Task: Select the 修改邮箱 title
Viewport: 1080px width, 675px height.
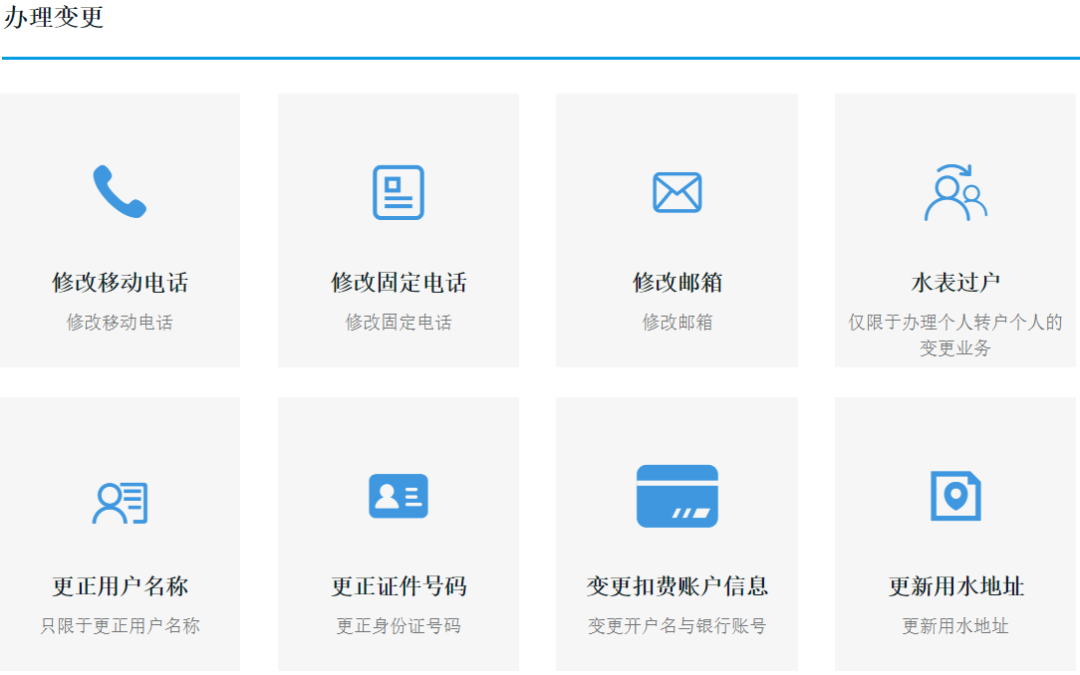Action: (677, 283)
